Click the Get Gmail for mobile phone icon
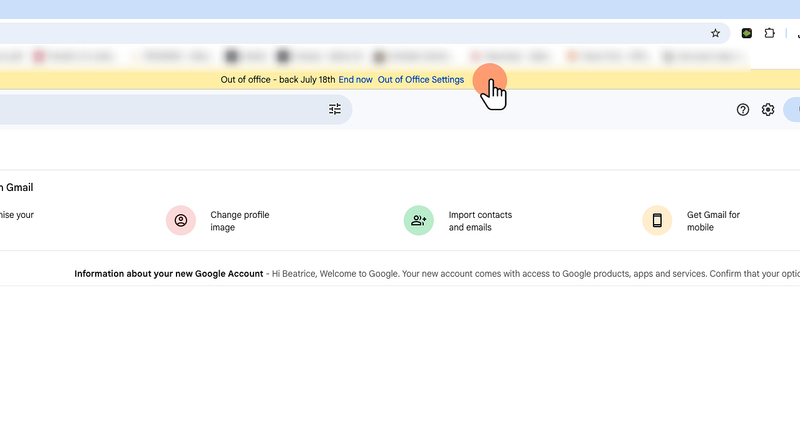Image resolution: width=800 pixels, height=437 pixels. pos(657,220)
